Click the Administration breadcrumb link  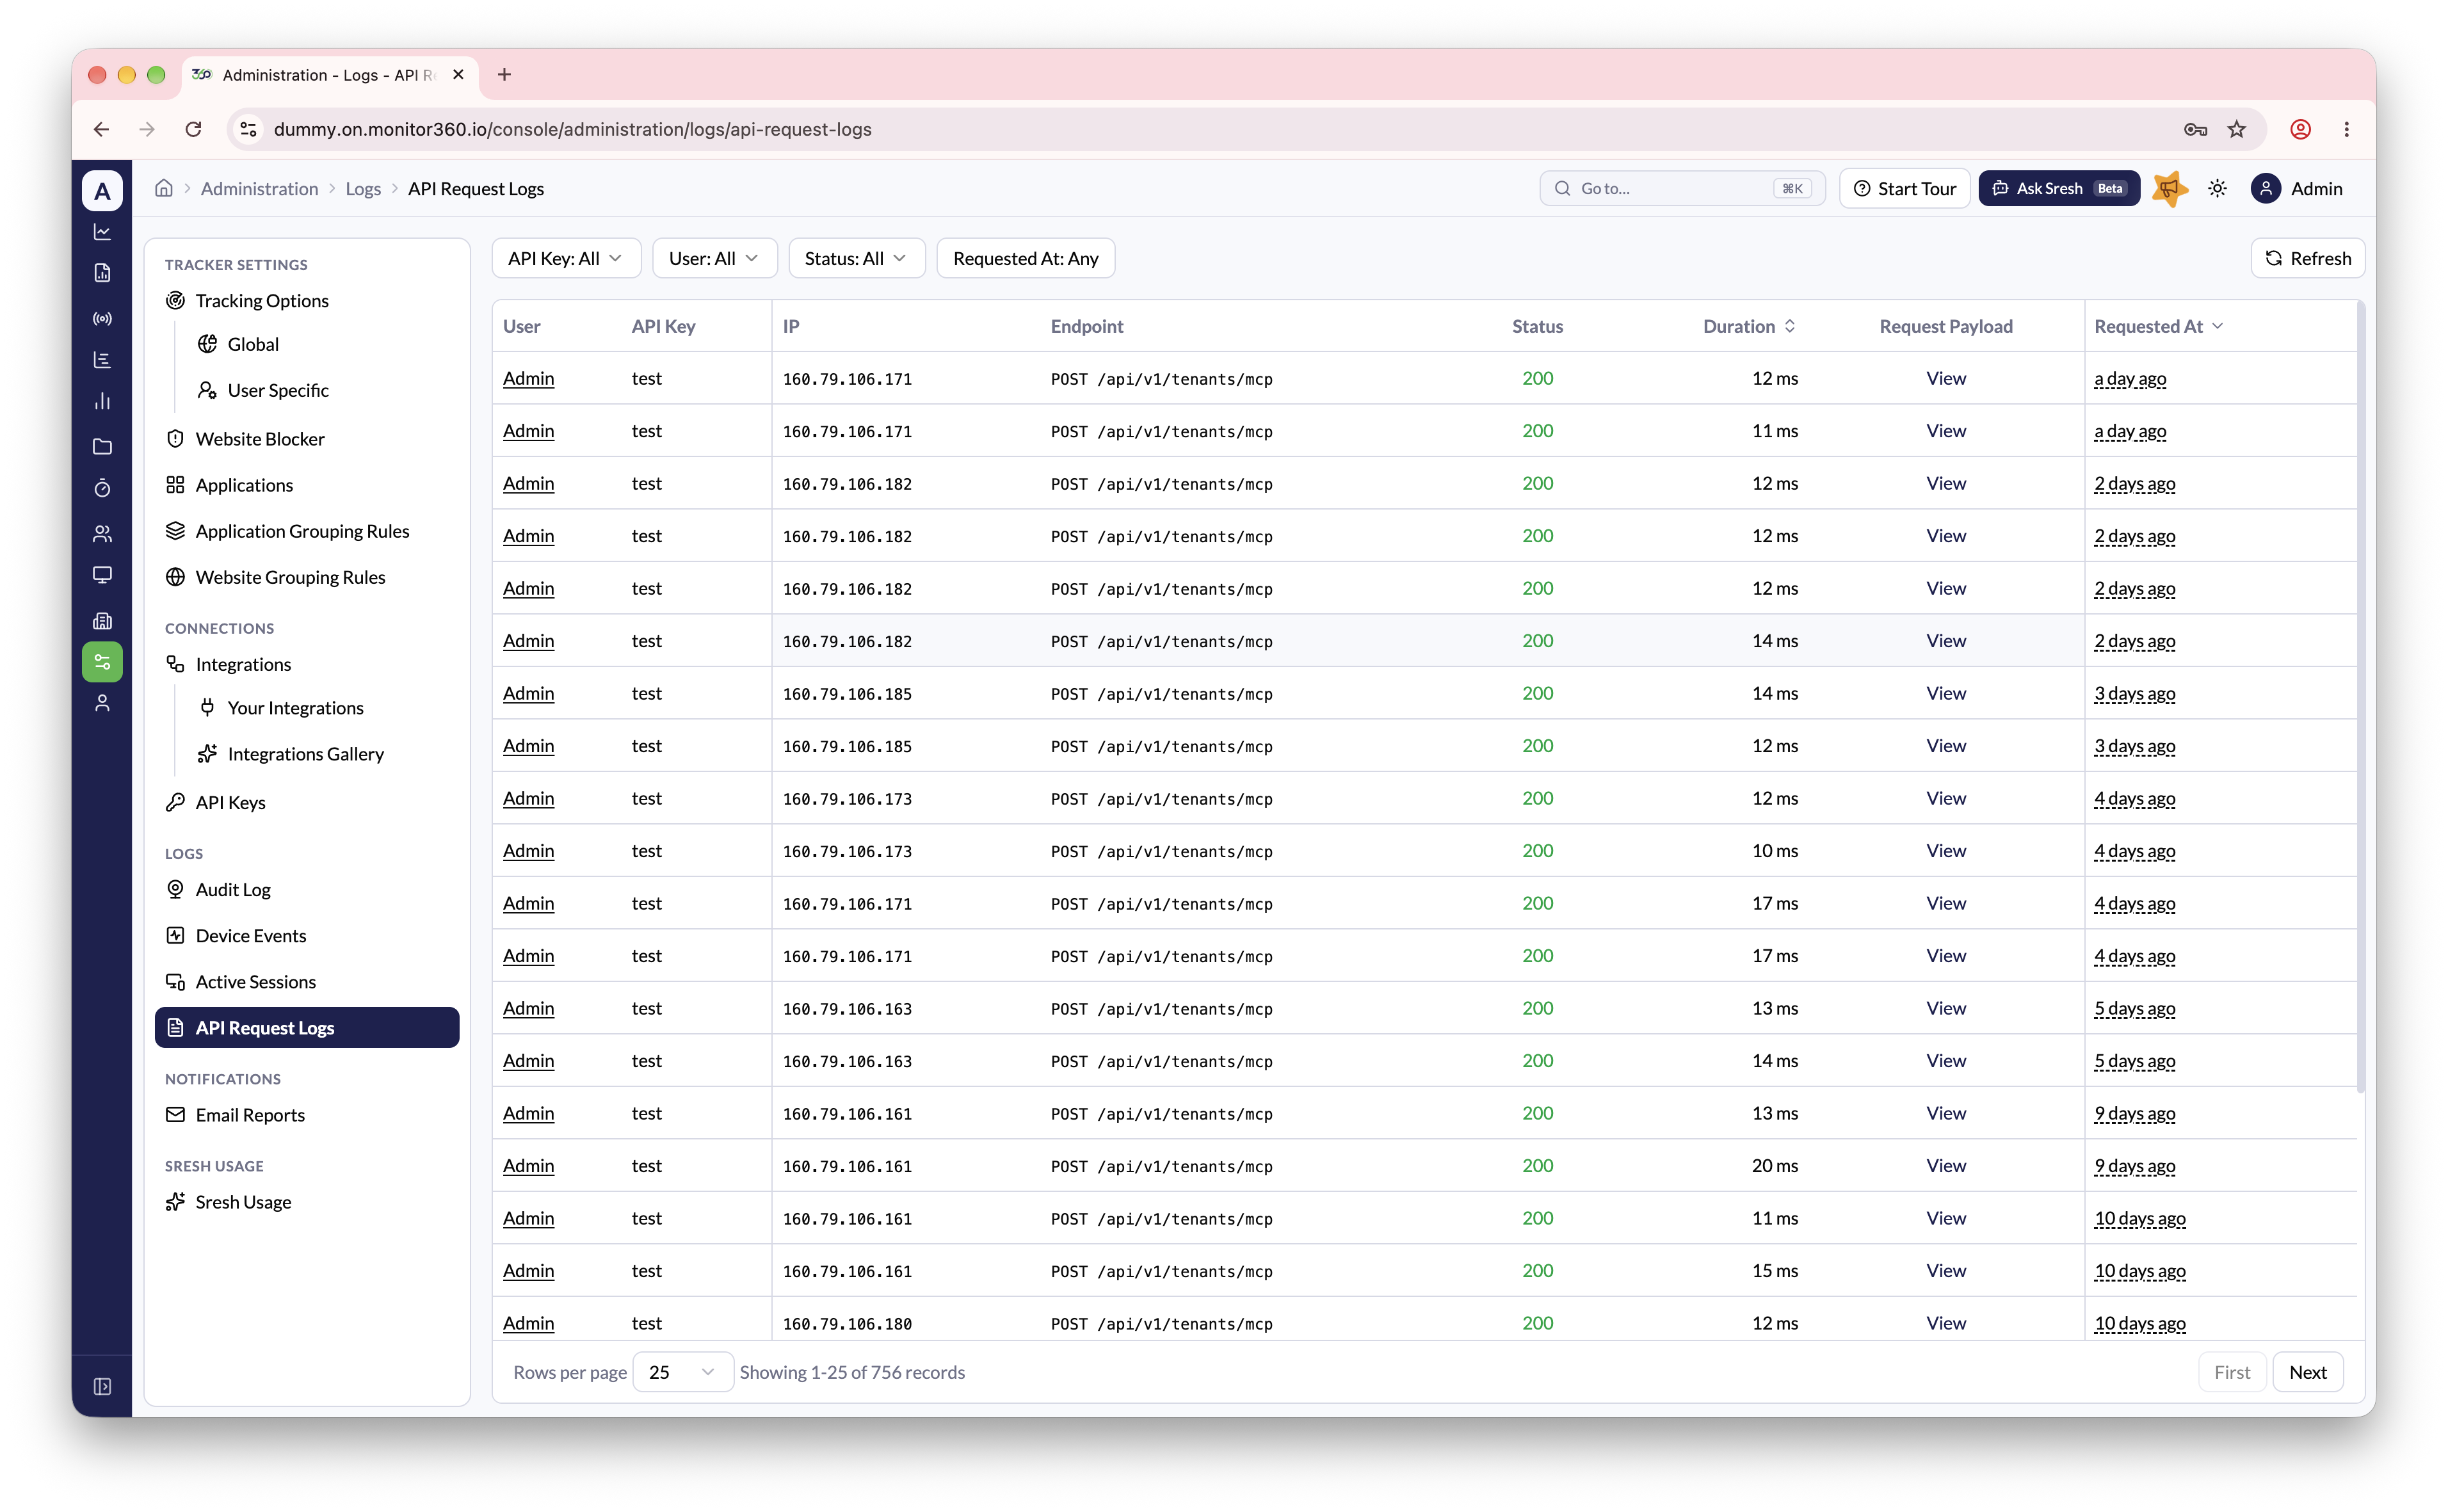(x=259, y=188)
